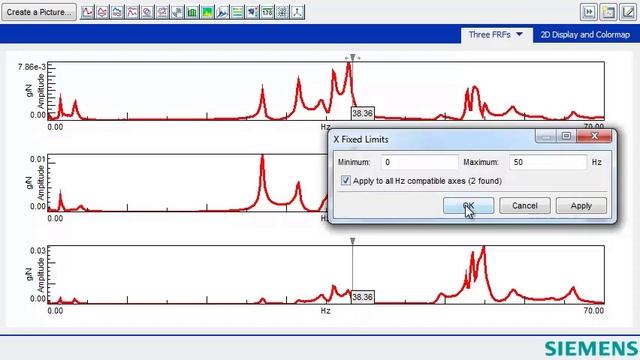The image size is (640, 360).
Task: Choose the sixth display icon with pink plot
Action: click(x=162, y=12)
